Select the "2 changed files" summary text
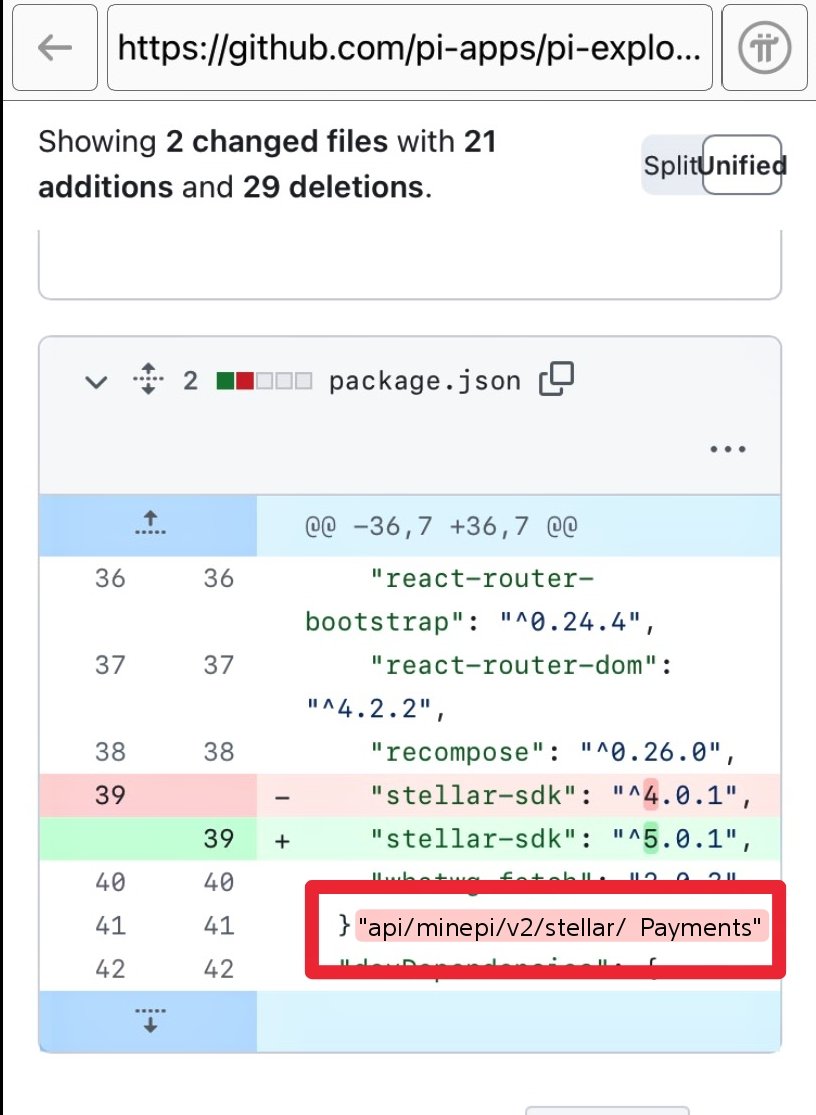The image size is (816, 1115). [x=277, y=142]
